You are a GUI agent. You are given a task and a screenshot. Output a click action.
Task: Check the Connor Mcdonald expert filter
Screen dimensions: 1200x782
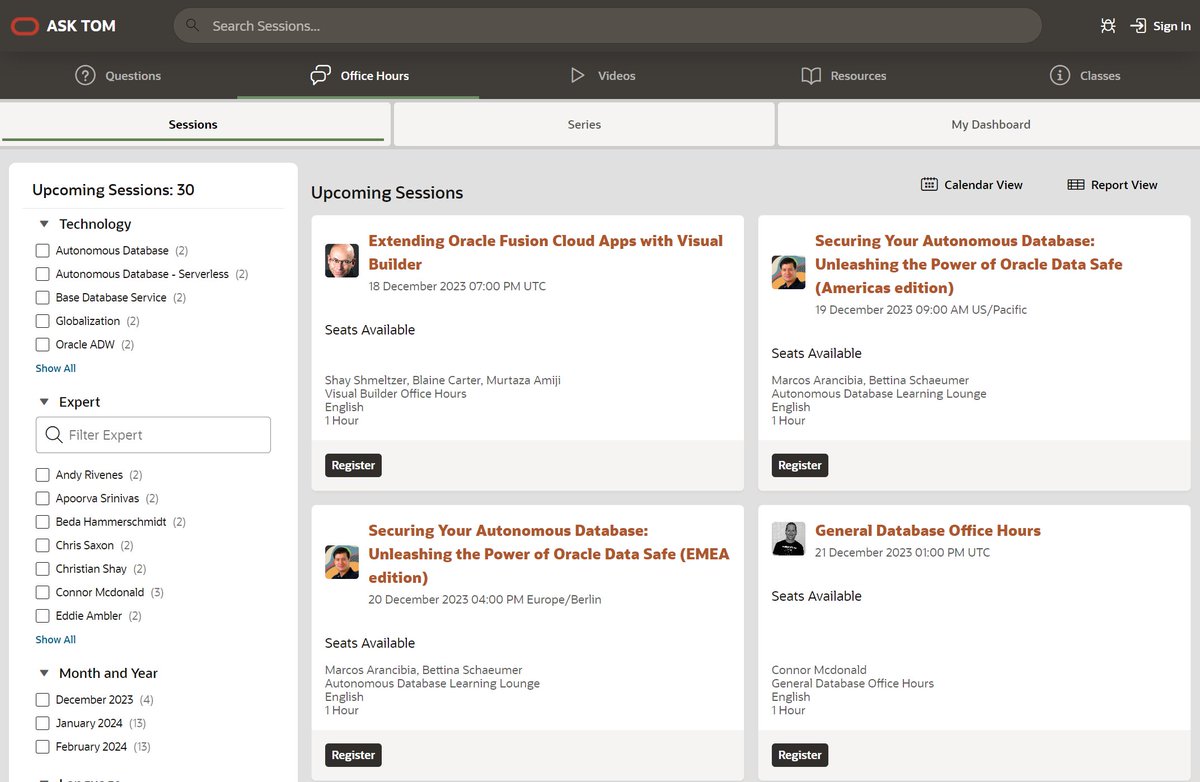[x=42, y=592]
